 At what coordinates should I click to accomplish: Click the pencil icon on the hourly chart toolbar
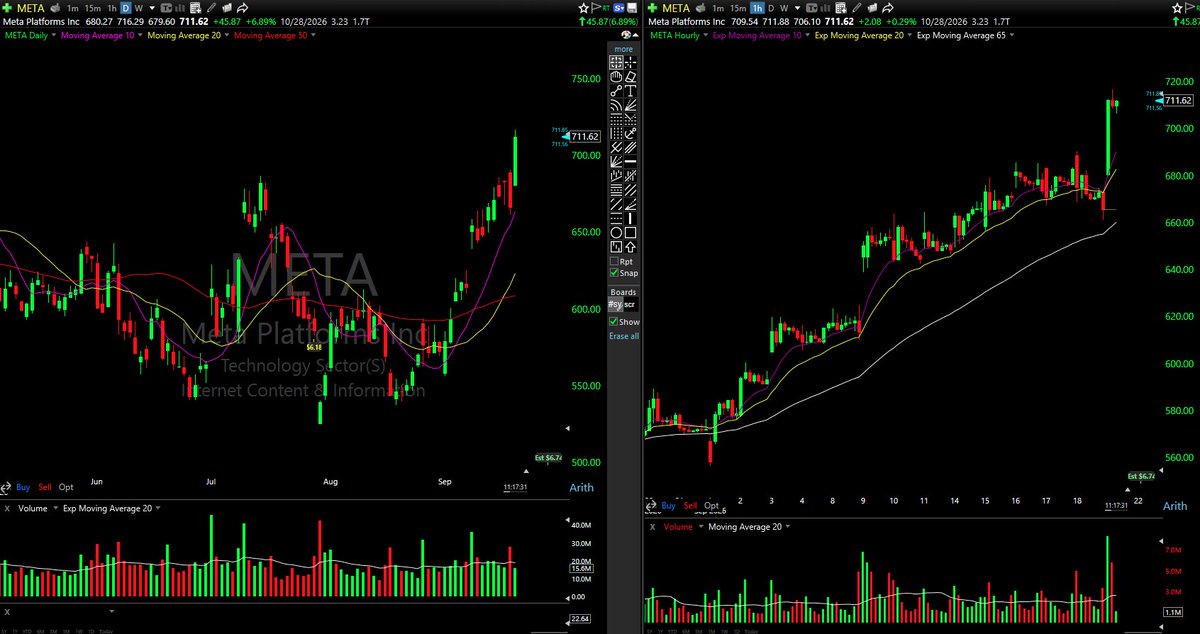857,8
